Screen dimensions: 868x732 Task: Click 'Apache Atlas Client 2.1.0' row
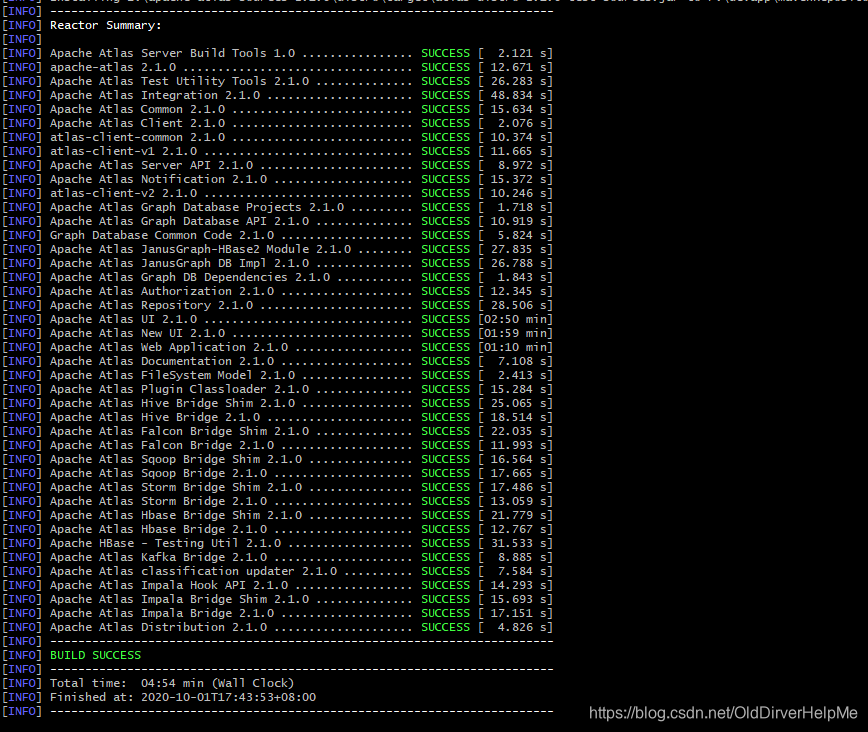pos(137,123)
